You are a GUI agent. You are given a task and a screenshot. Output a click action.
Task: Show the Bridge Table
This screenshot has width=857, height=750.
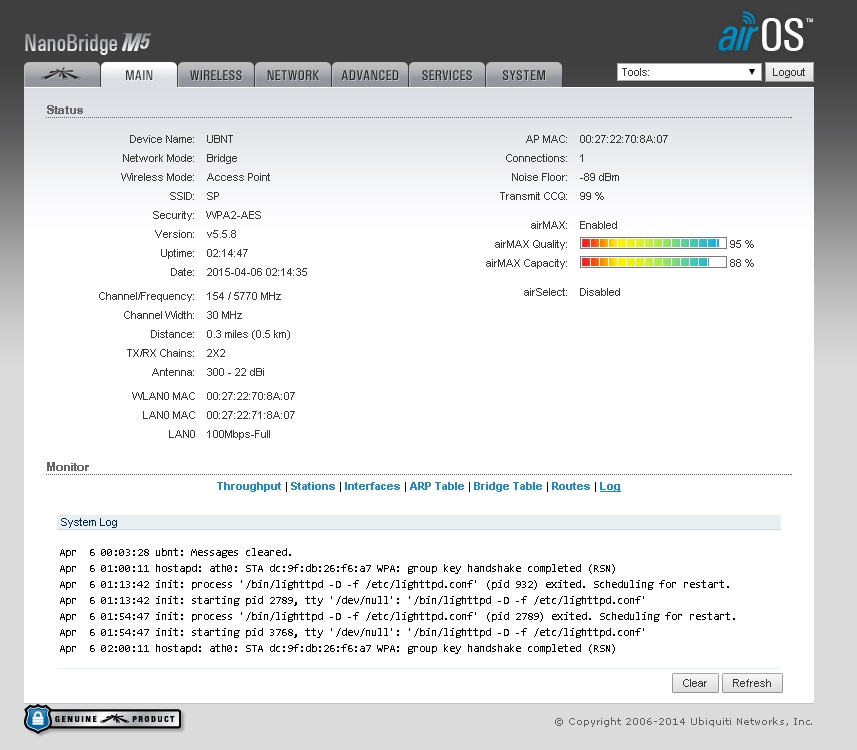point(508,486)
